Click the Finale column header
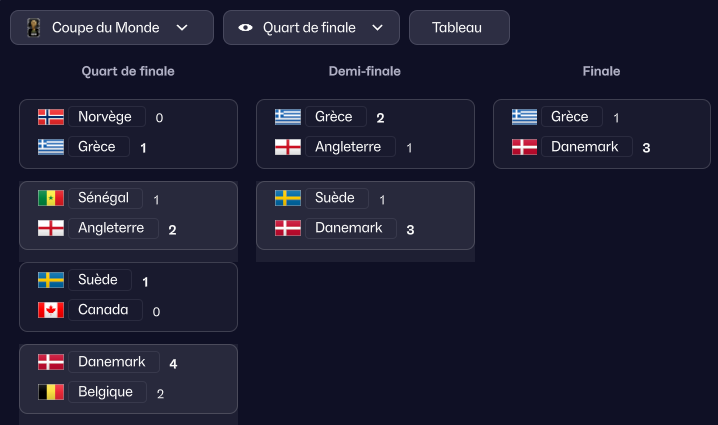This screenshot has width=718, height=425. click(x=601, y=72)
